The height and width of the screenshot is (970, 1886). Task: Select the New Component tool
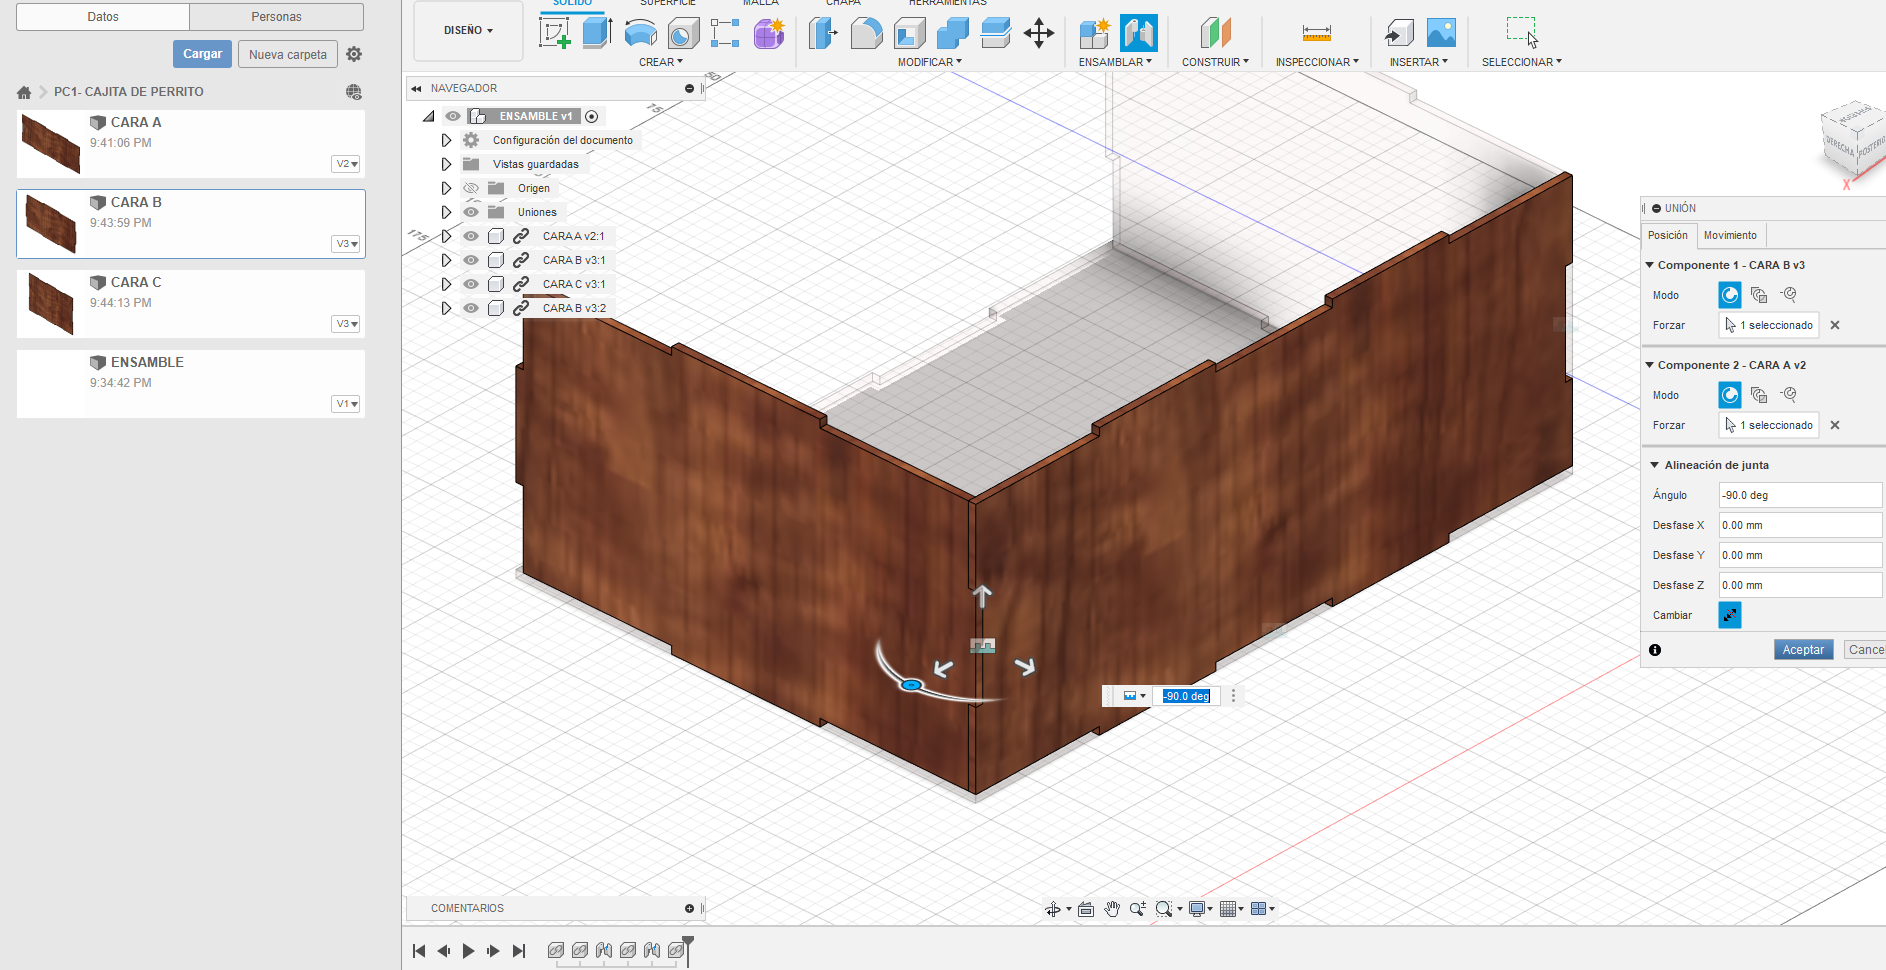click(x=1095, y=33)
